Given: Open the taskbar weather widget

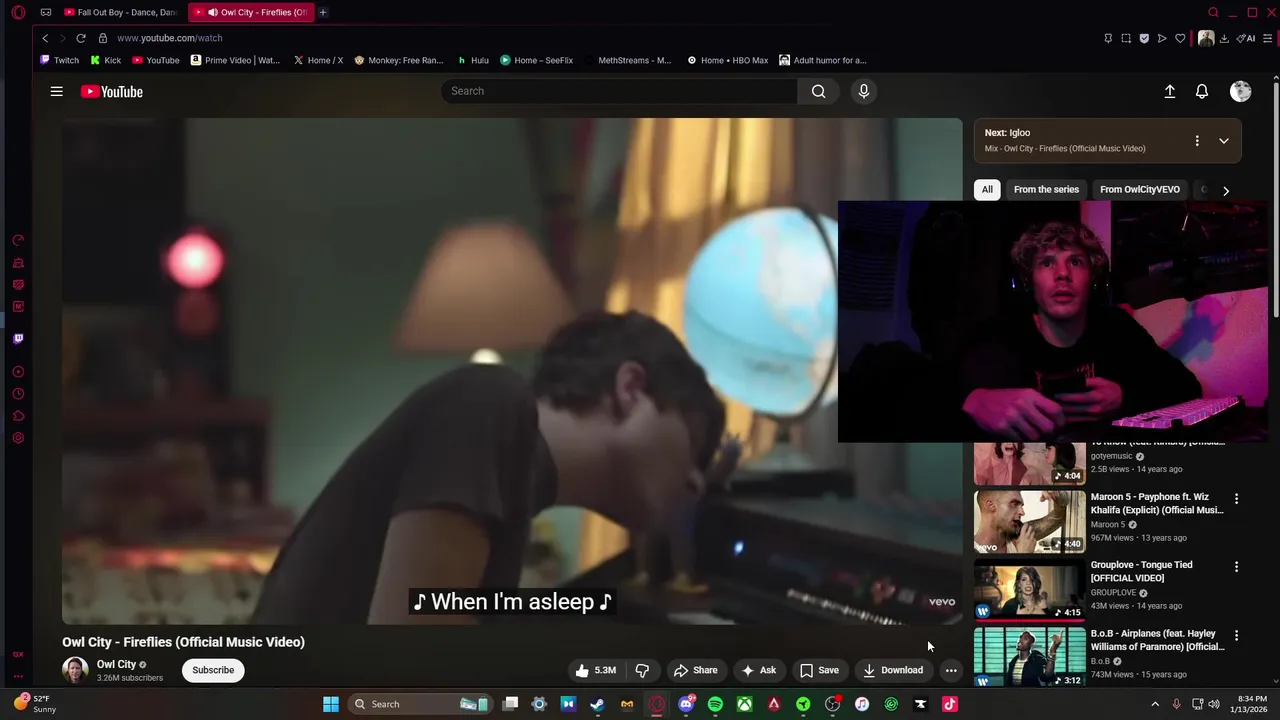Looking at the screenshot, I should coord(33,704).
